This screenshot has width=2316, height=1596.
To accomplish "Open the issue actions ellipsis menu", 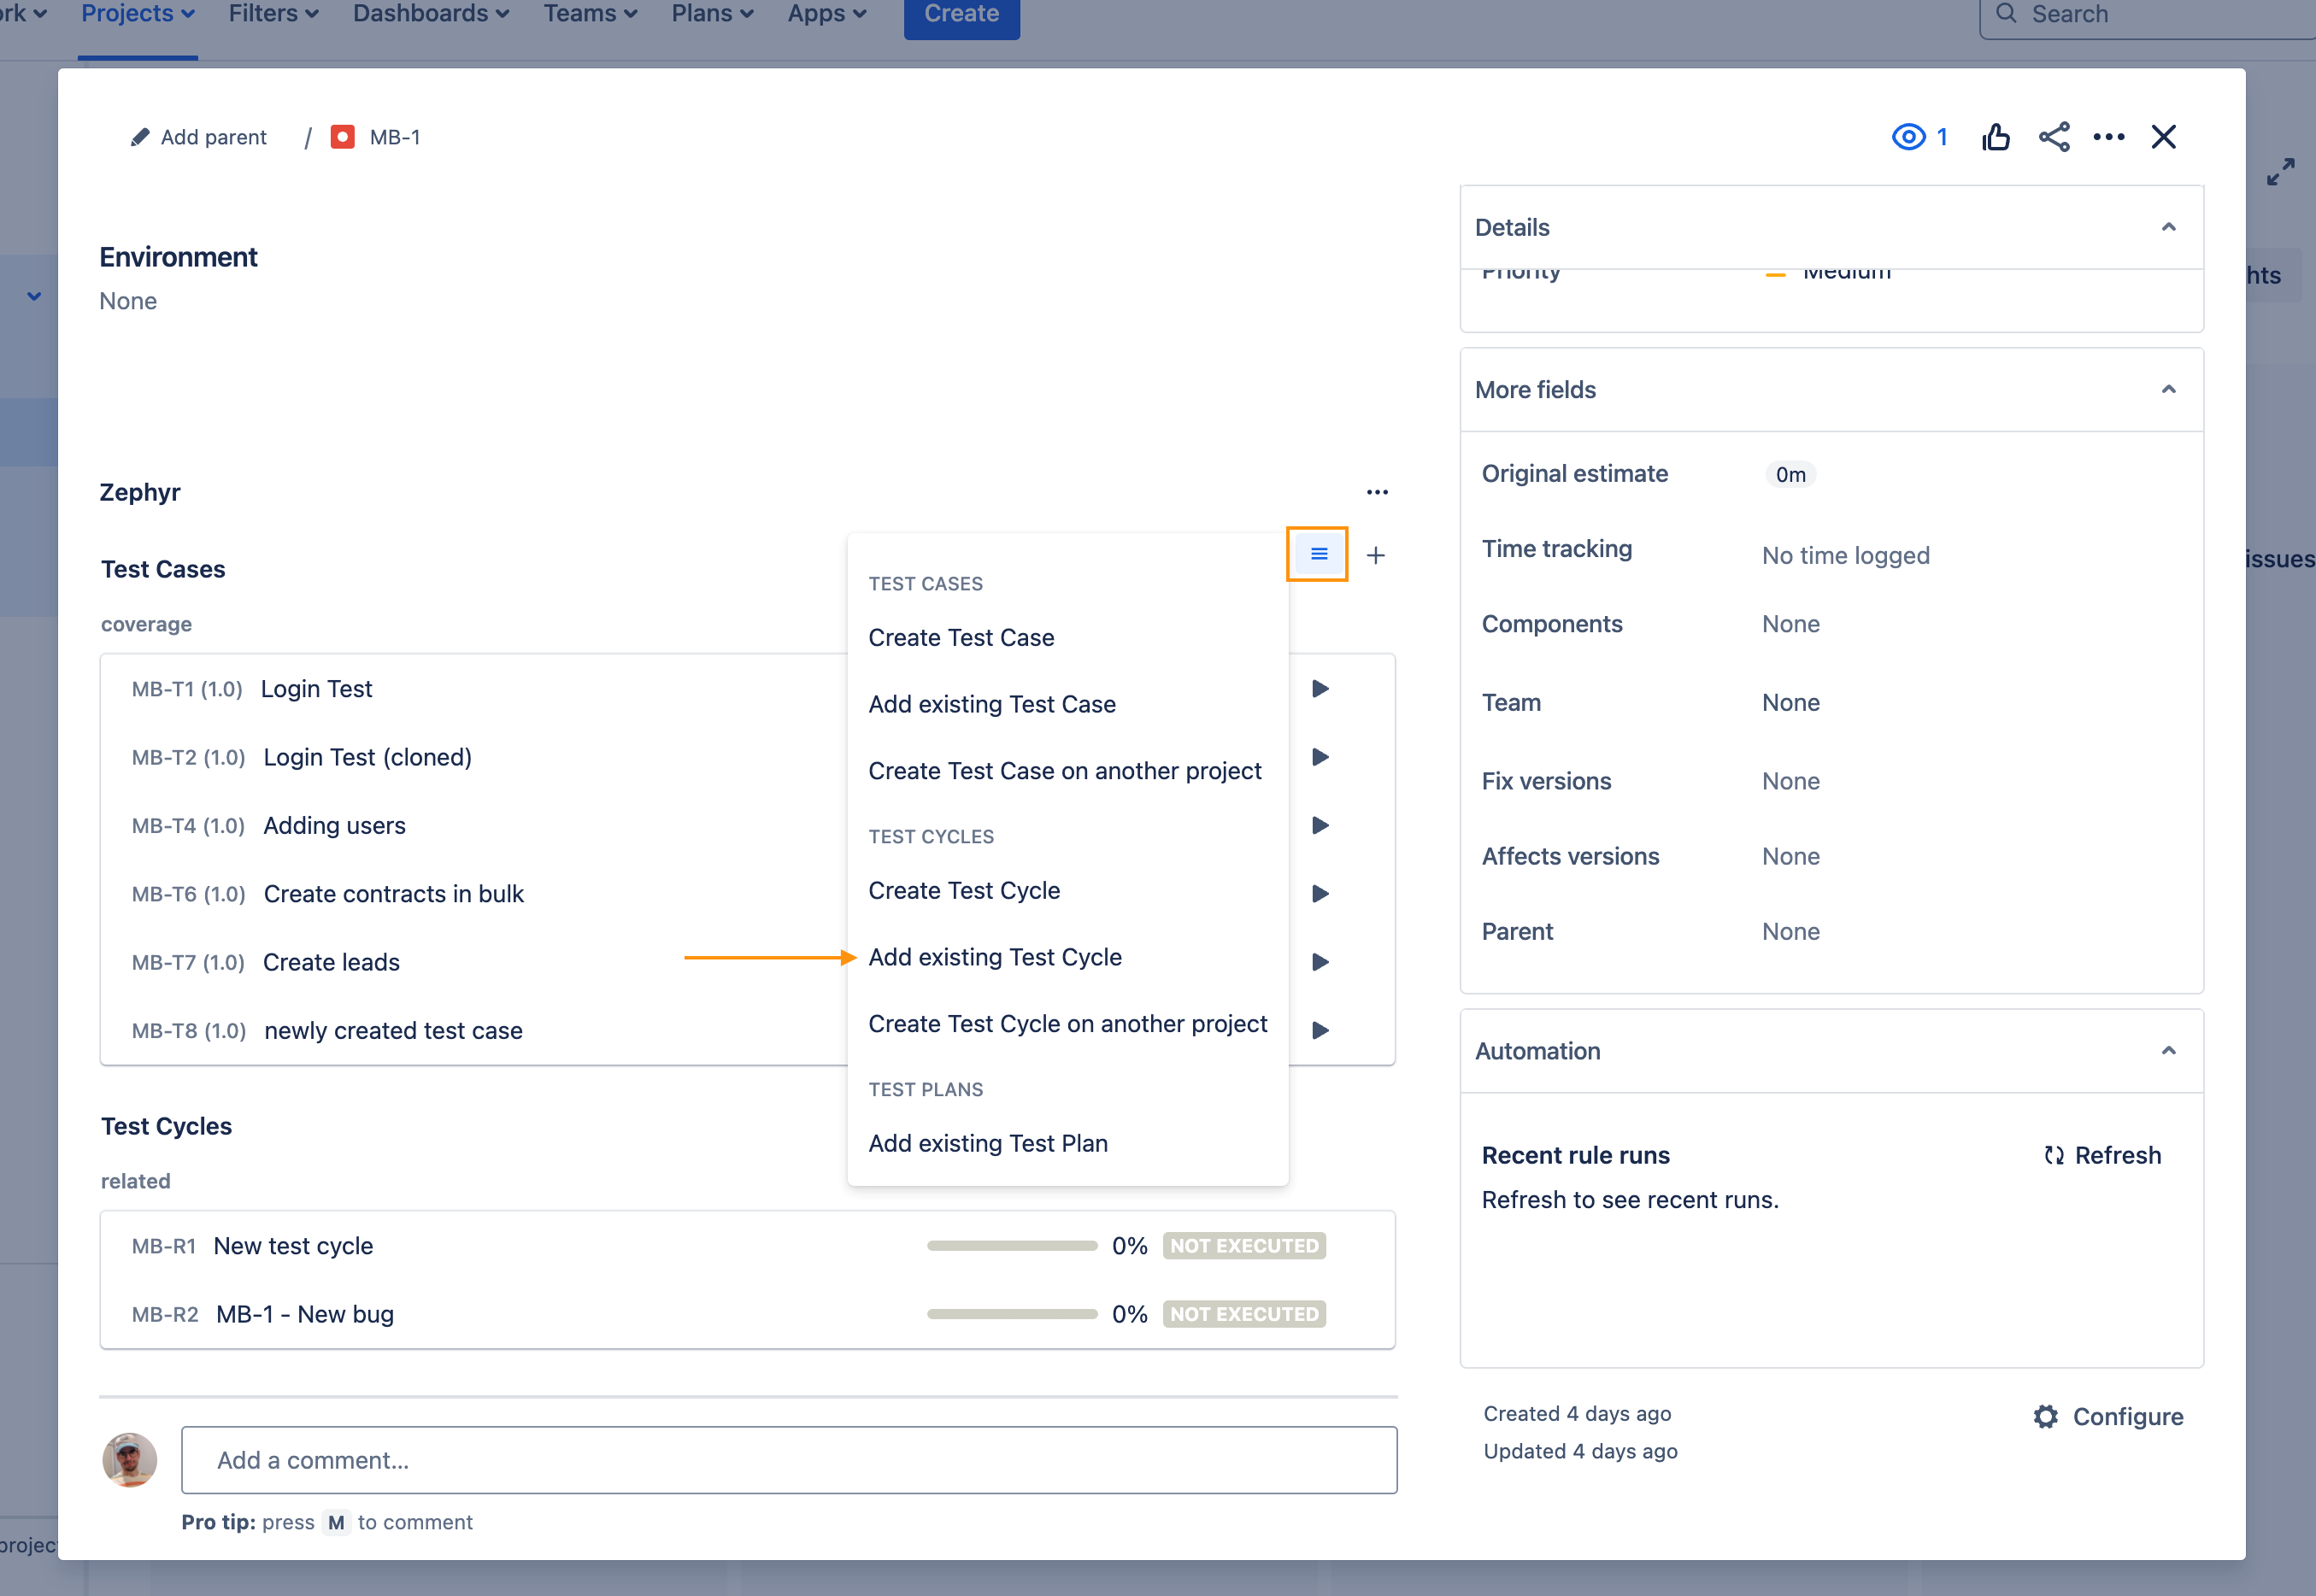I will coord(2108,137).
